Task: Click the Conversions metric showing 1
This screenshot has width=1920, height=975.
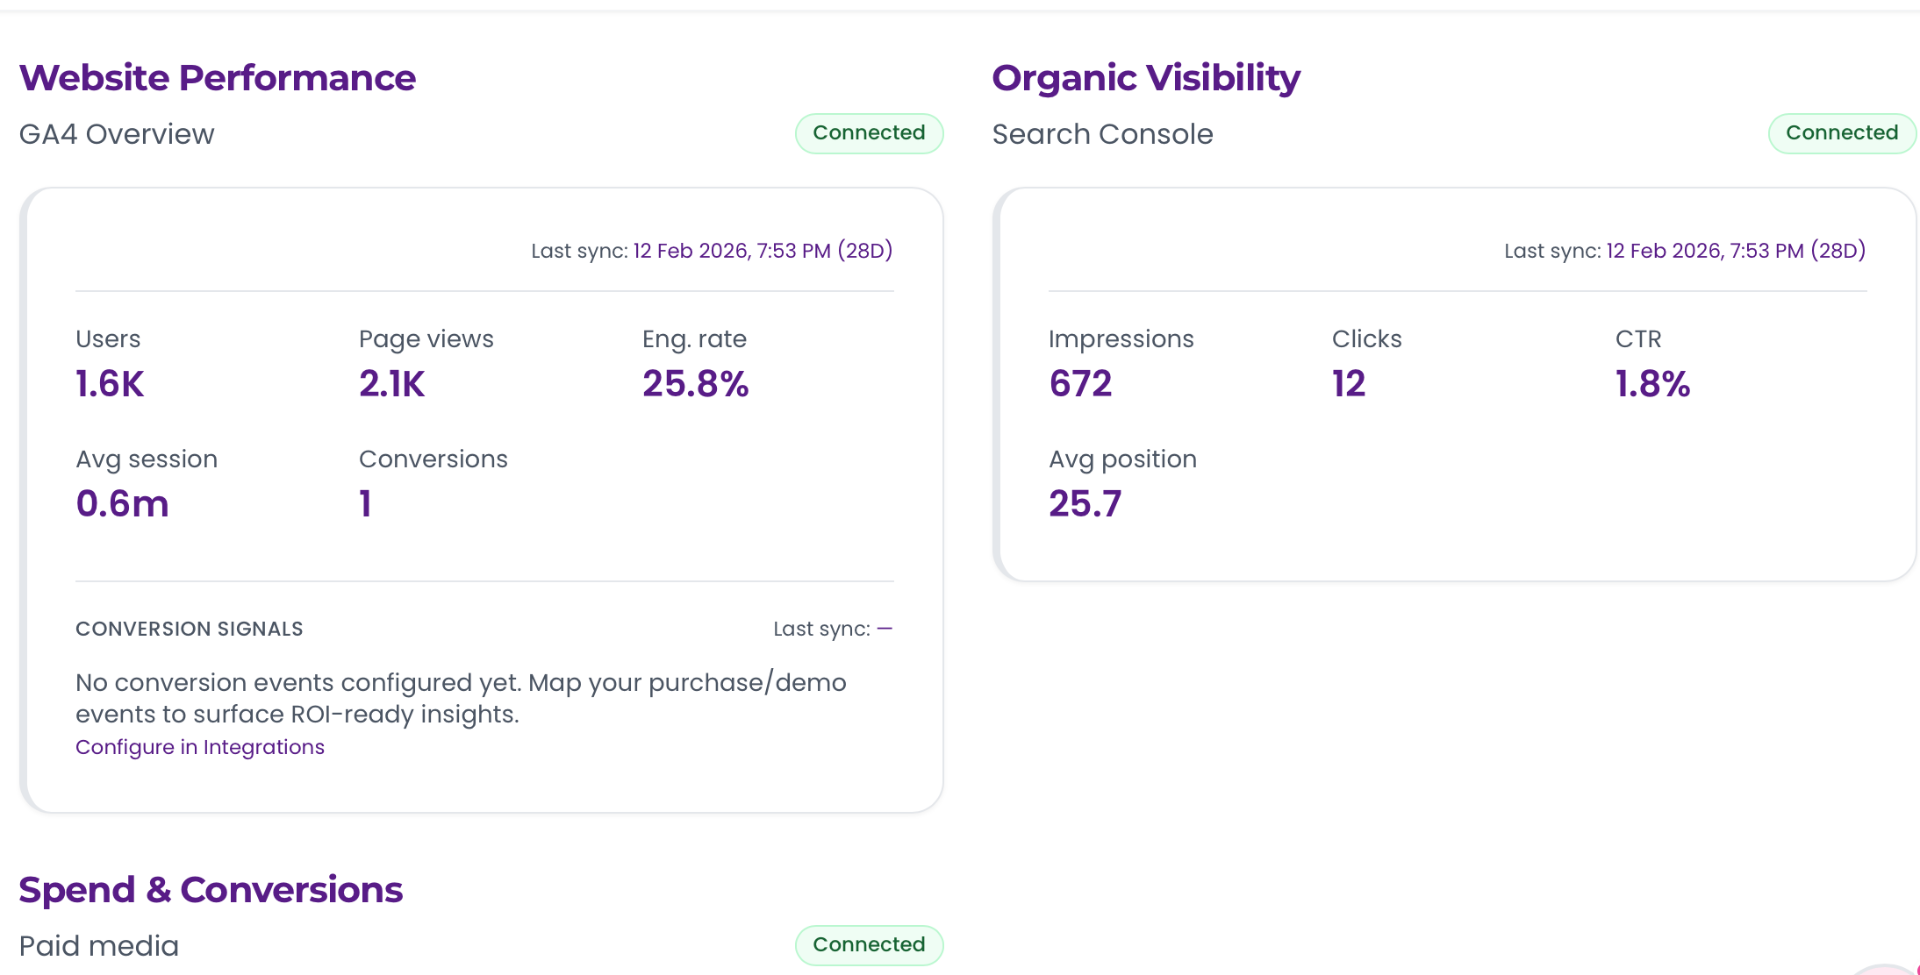Action: tap(365, 503)
